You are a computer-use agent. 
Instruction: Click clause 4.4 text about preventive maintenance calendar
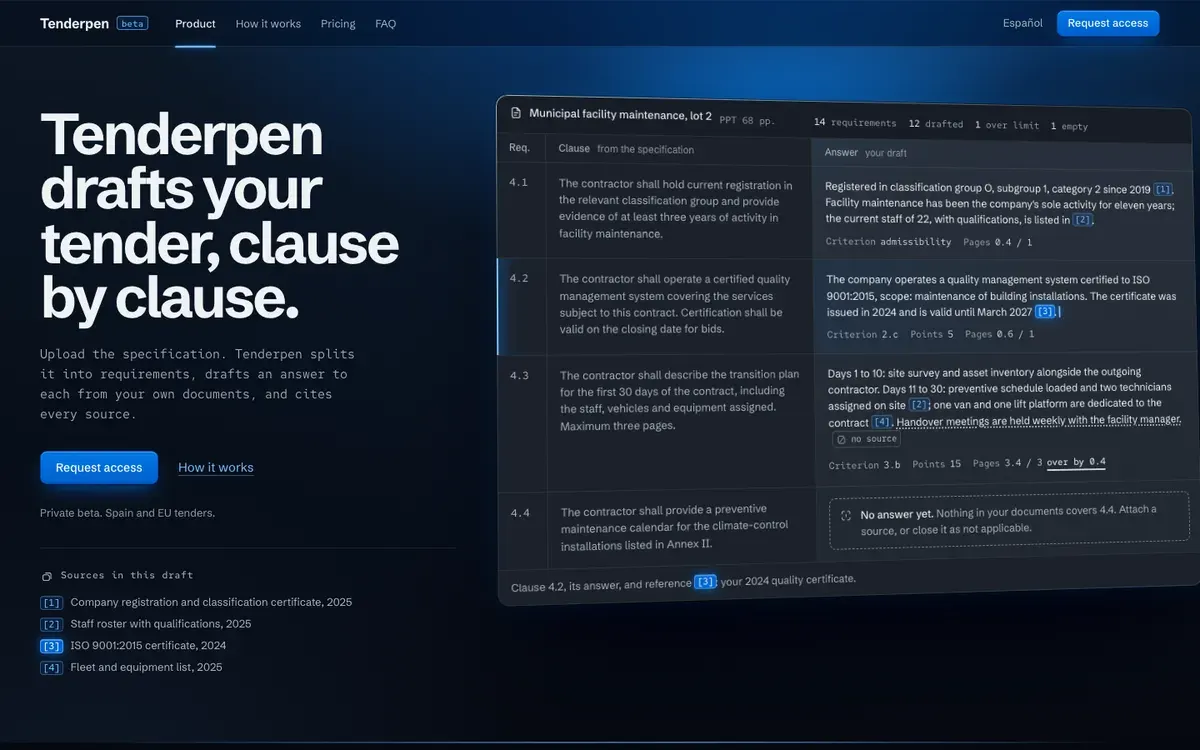point(675,528)
